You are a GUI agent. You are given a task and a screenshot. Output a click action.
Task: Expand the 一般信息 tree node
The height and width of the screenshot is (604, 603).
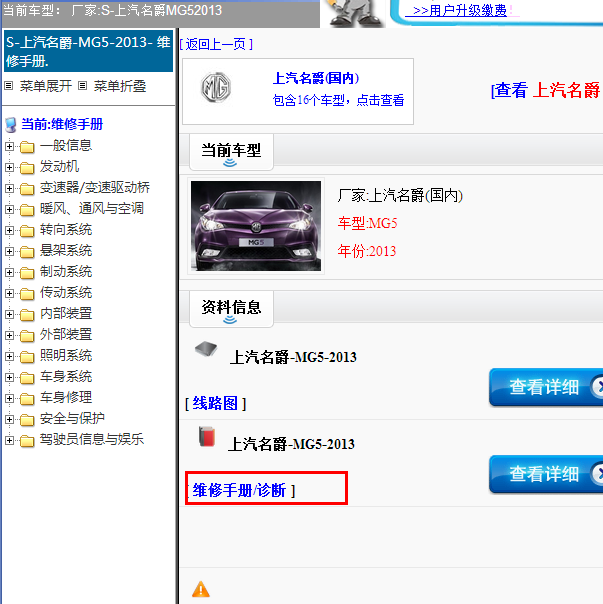click(x=9, y=146)
